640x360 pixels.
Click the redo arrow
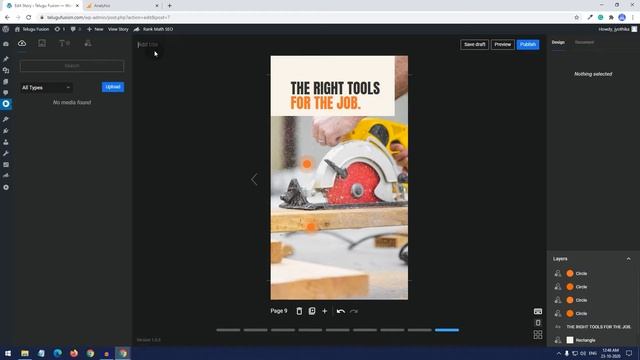pos(354,311)
